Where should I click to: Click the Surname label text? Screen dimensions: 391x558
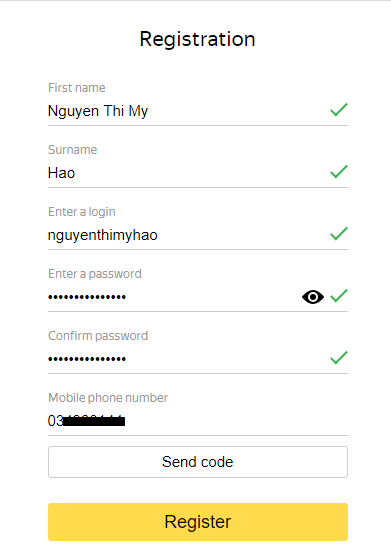click(73, 150)
